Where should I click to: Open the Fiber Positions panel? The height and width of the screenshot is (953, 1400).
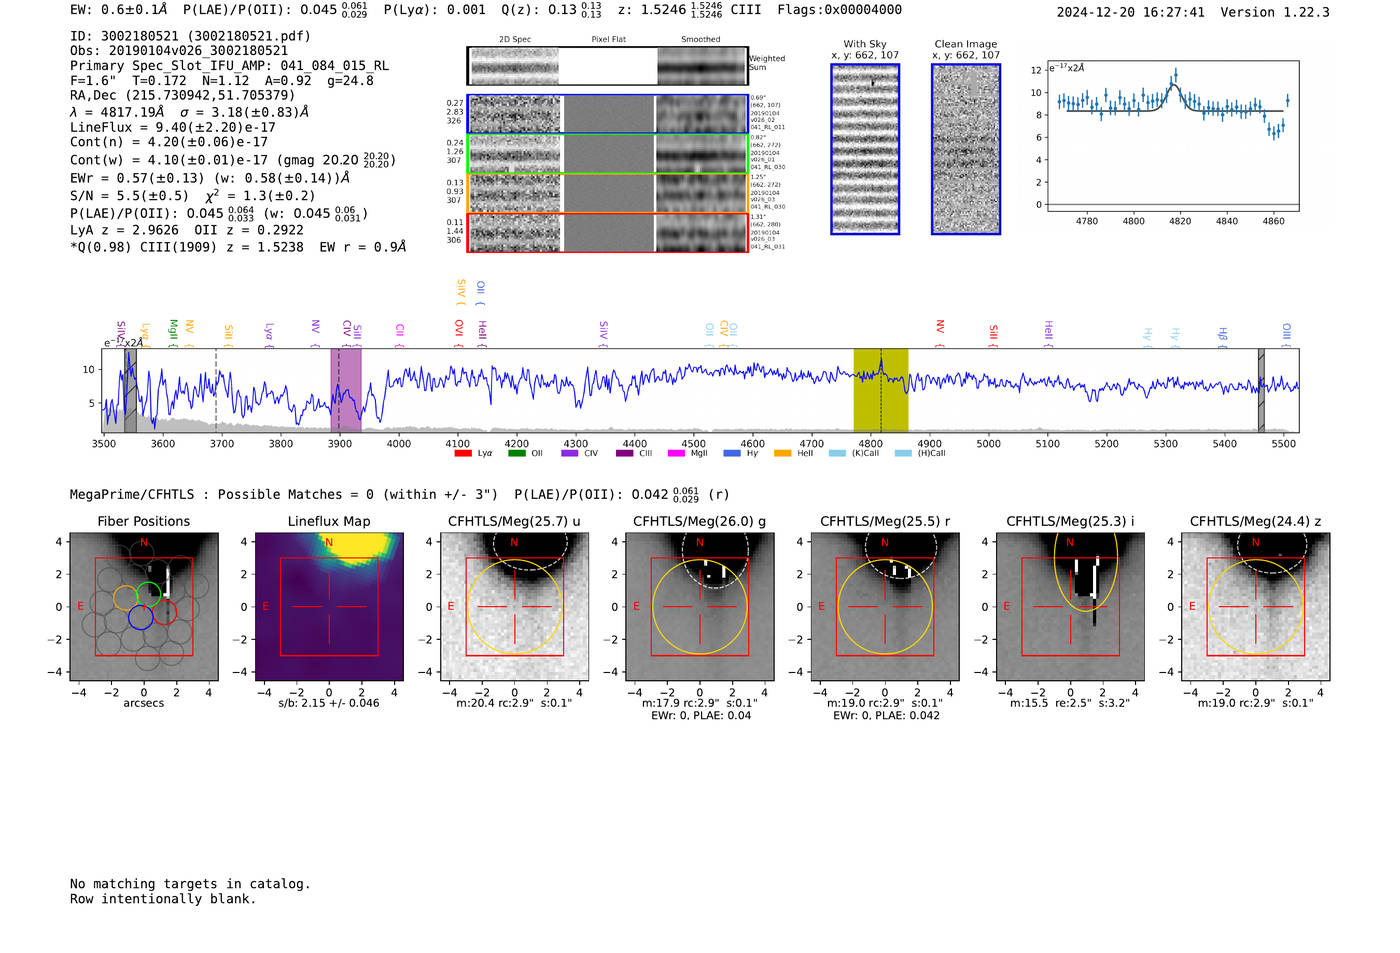tap(144, 607)
